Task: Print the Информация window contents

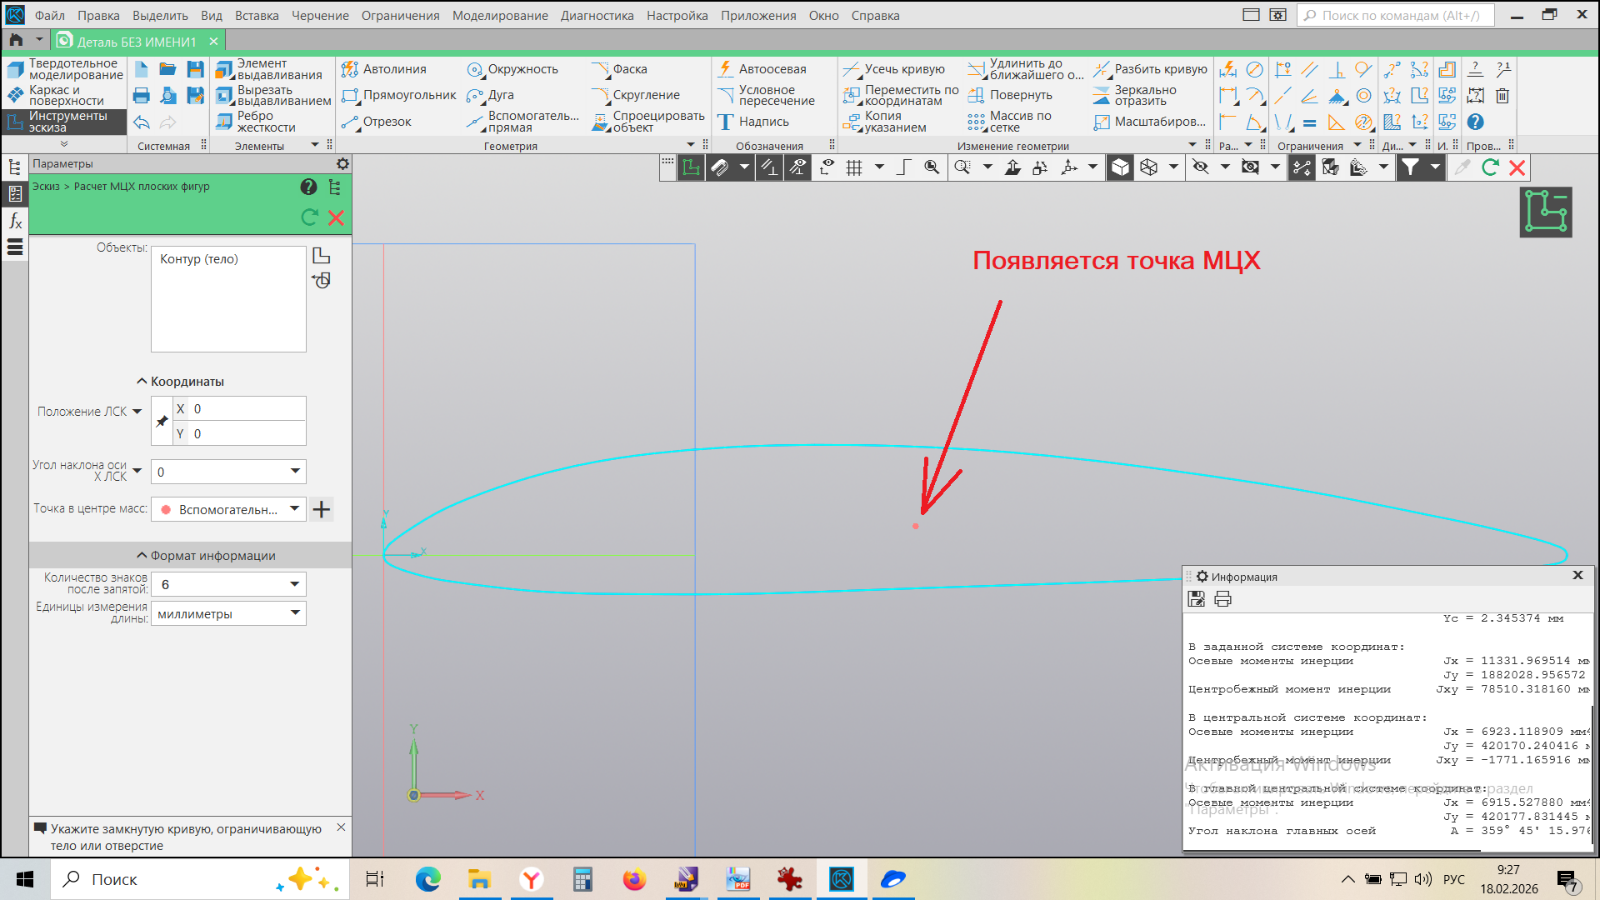Action: coord(1222,599)
